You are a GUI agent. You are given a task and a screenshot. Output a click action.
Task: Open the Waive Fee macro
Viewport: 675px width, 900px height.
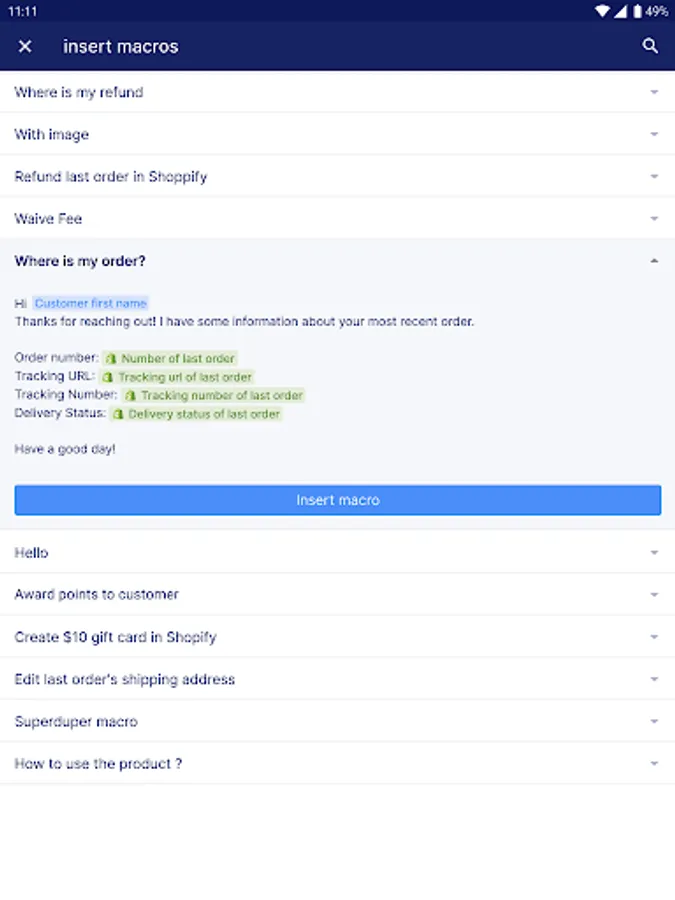click(x=48, y=219)
